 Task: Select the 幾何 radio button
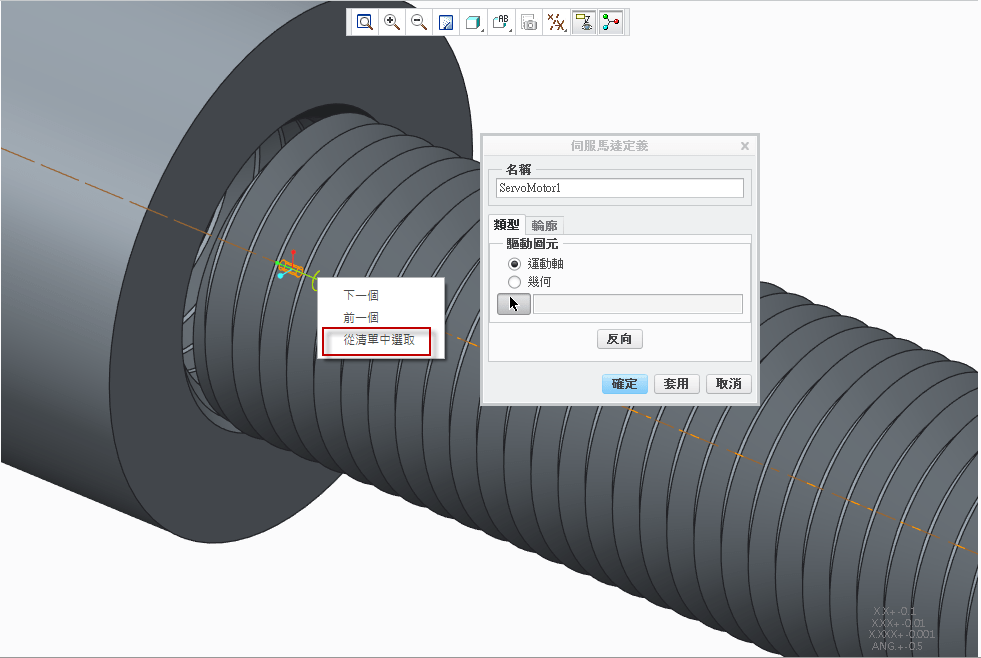515,282
